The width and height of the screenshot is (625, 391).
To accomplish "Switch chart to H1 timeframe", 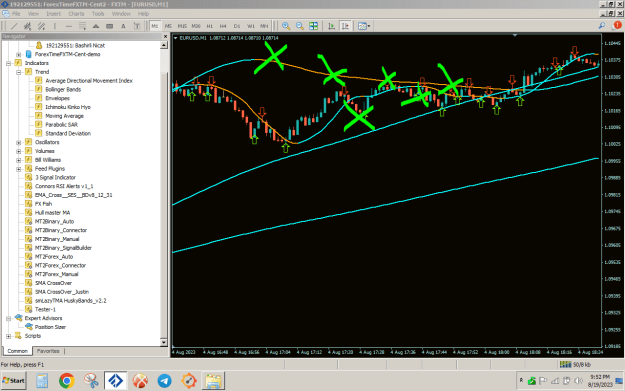I will [x=210, y=26].
